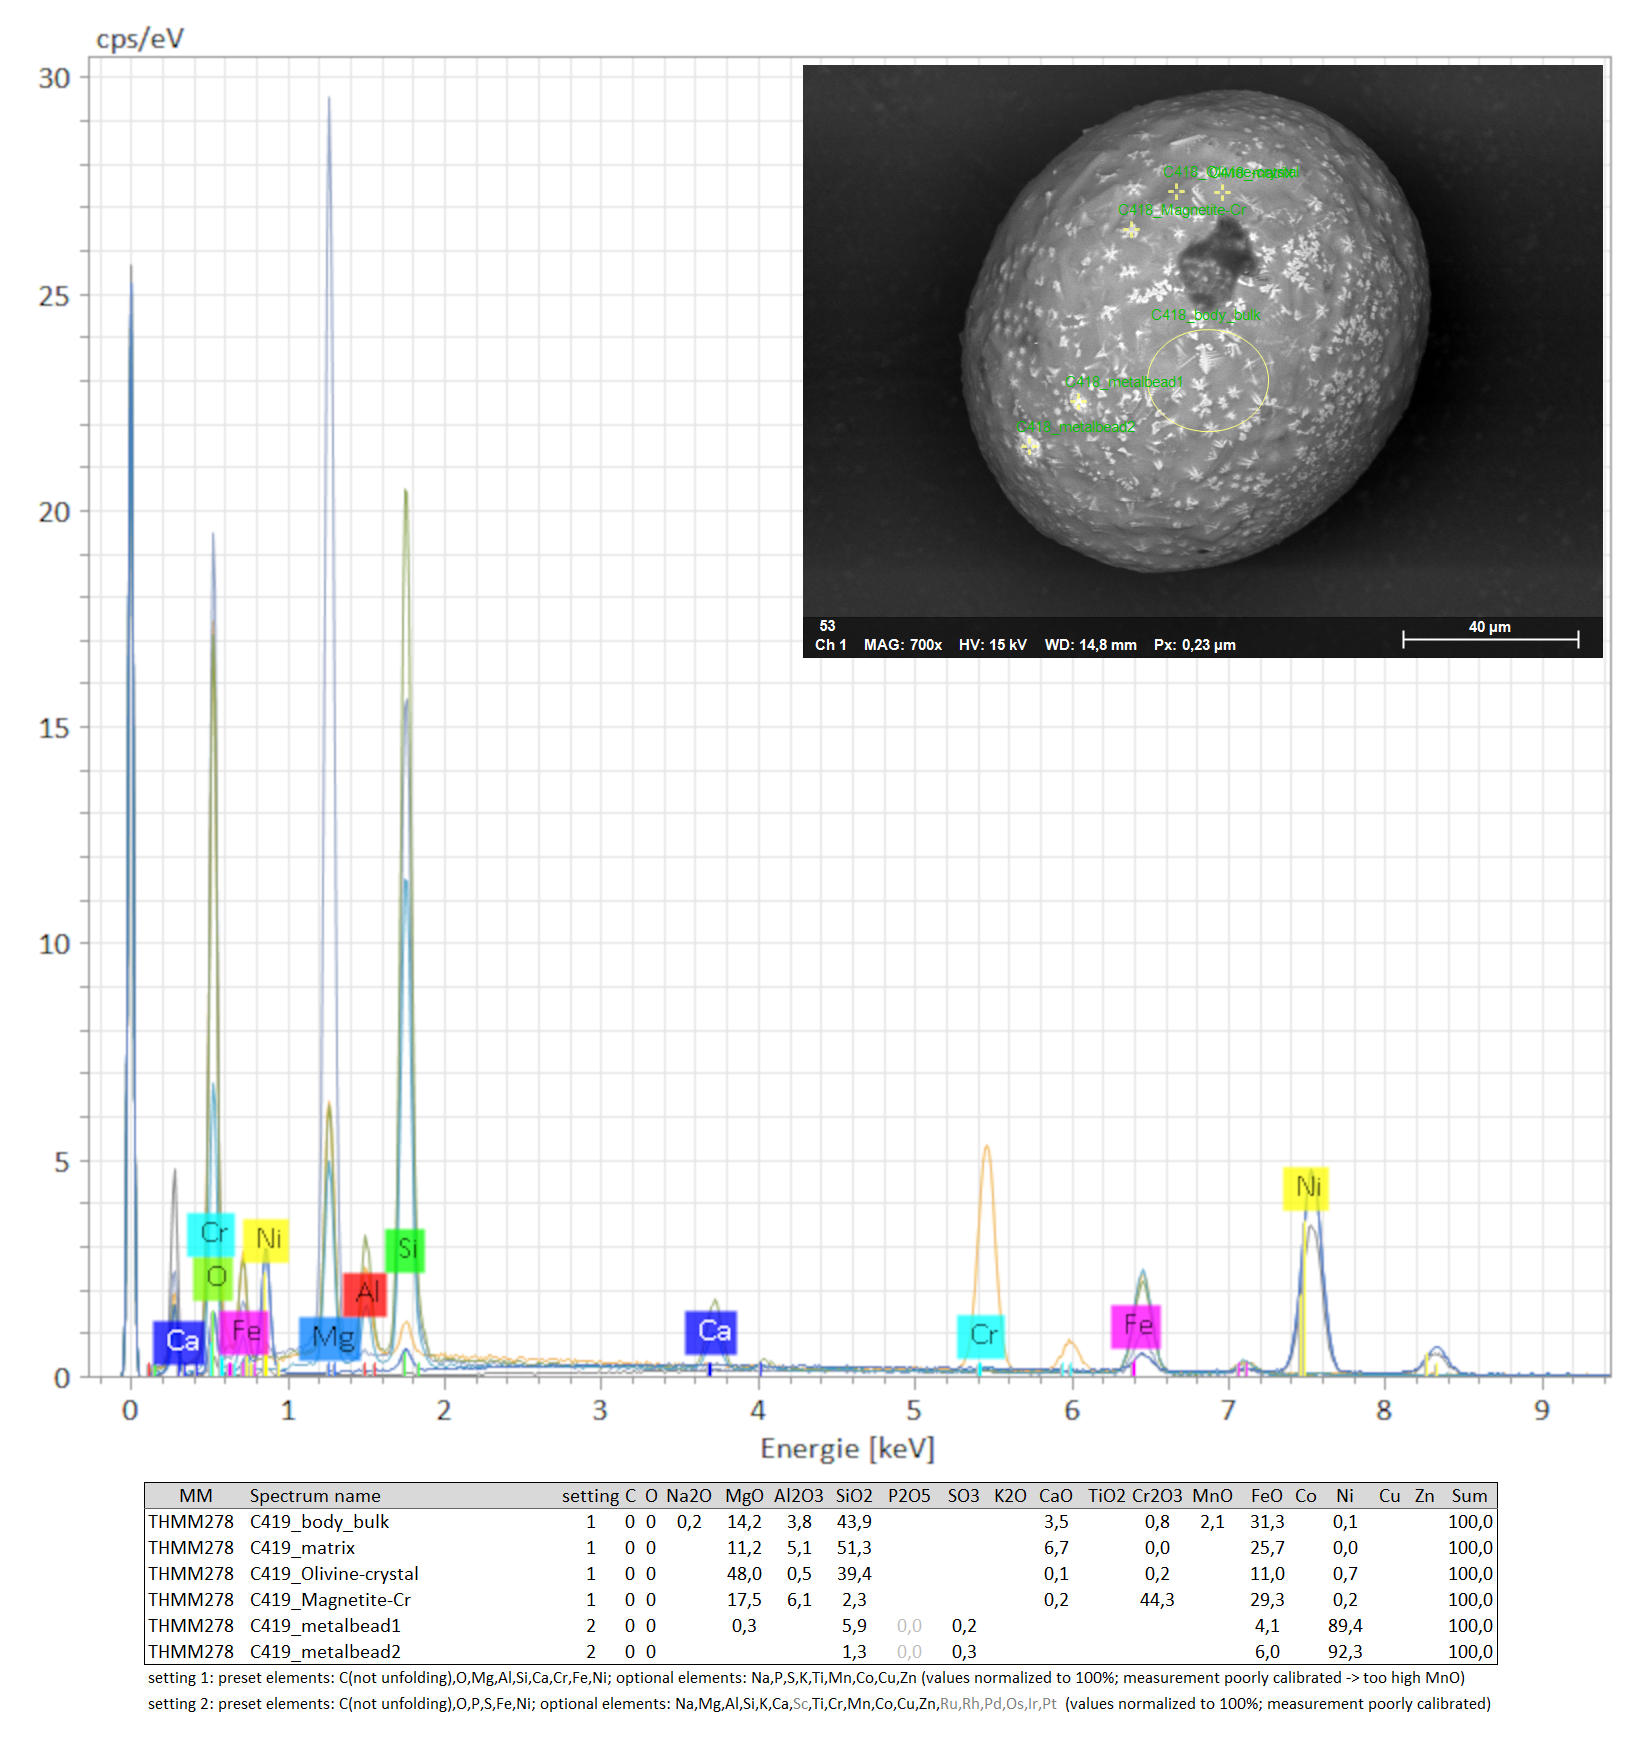
Task: Click the Energie [keV] axis title
Action: [x=847, y=1448]
